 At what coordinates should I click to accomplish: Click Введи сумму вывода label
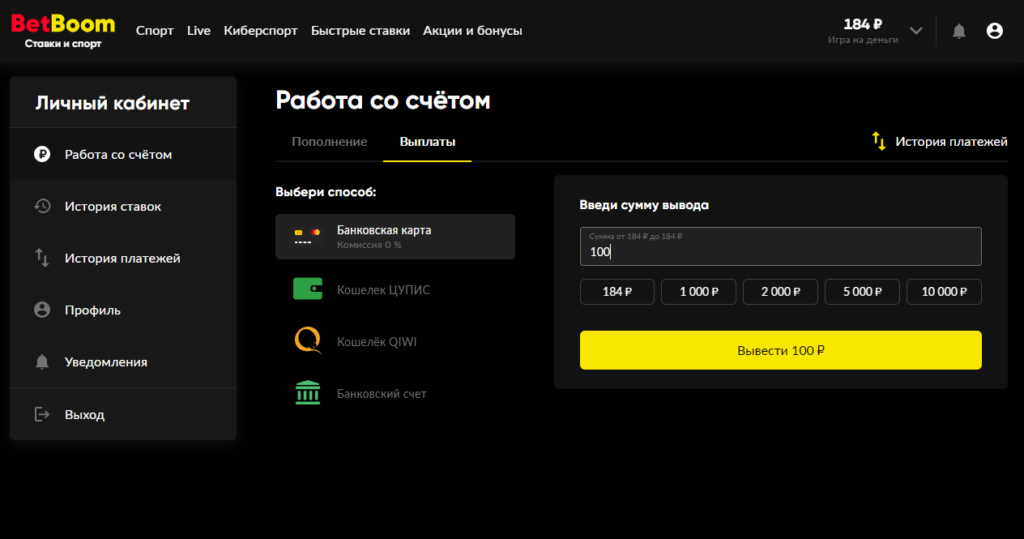tap(644, 205)
